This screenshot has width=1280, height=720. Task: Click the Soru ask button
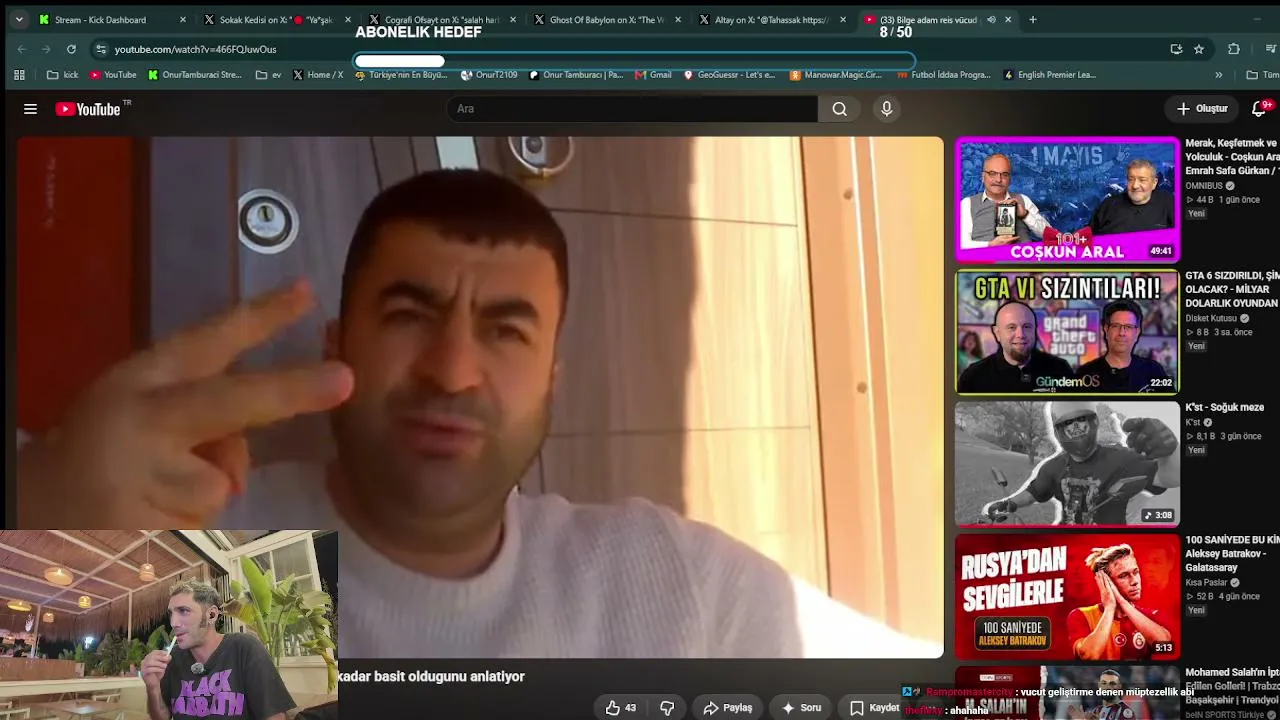point(801,708)
